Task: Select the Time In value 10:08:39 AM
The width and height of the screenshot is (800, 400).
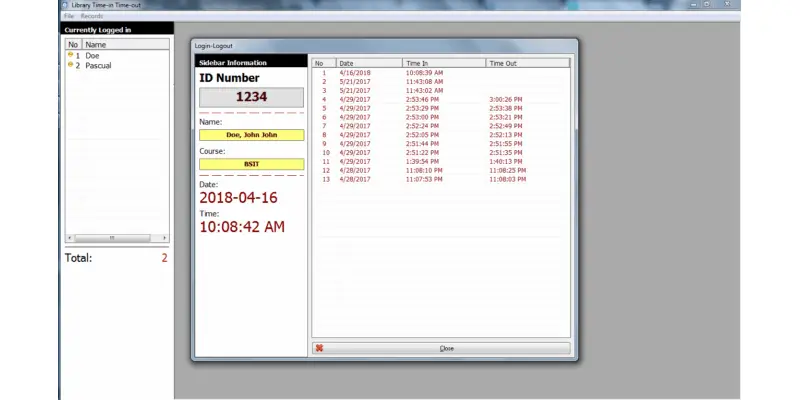Action: pyautogui.click(x=424, y=73)
